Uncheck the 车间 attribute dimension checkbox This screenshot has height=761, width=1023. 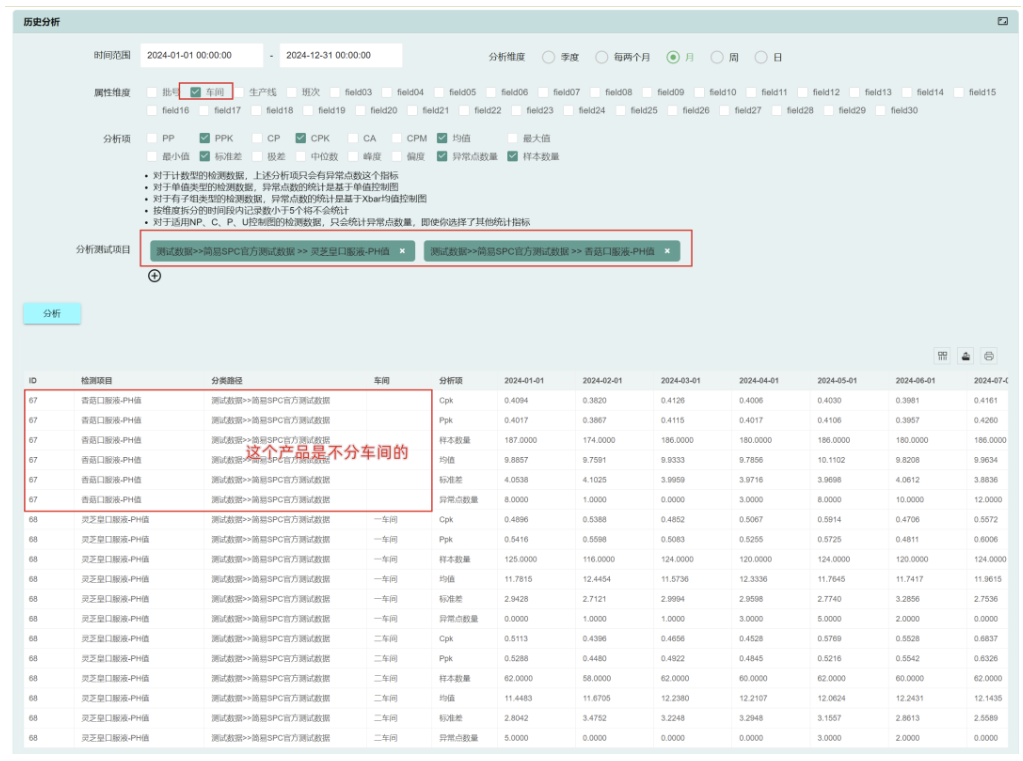pos(194,87)
